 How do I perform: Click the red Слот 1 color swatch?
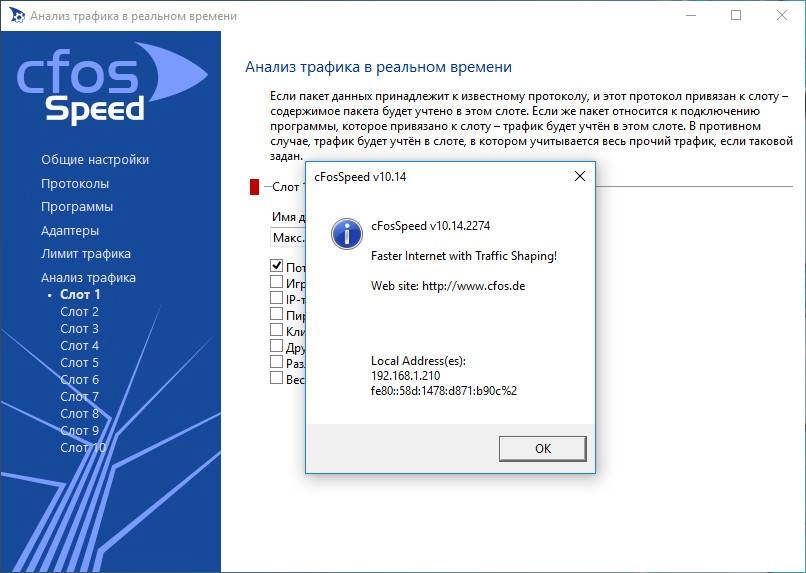254,187
